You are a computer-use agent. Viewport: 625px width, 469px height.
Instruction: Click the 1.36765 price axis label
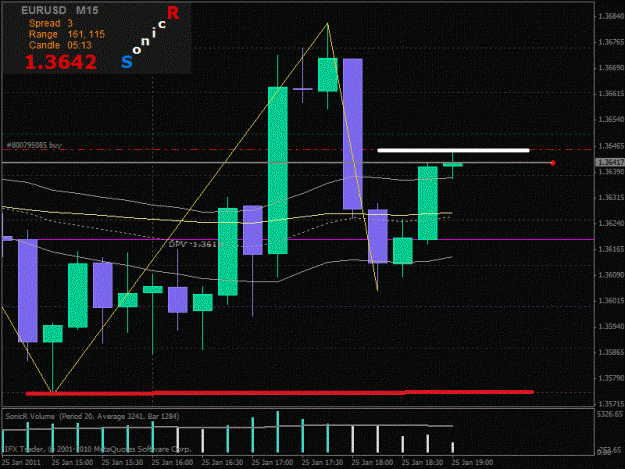(x=611, y=42)
